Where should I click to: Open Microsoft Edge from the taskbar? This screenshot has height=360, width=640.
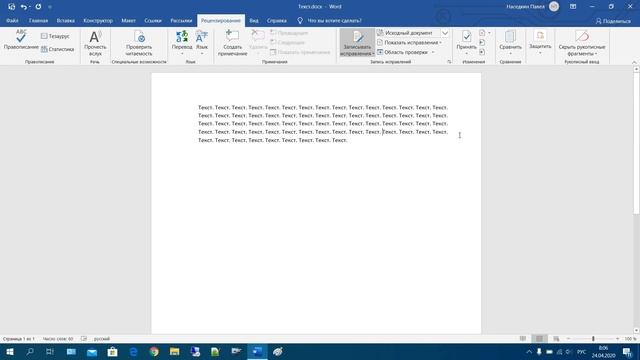click(133, 351)
